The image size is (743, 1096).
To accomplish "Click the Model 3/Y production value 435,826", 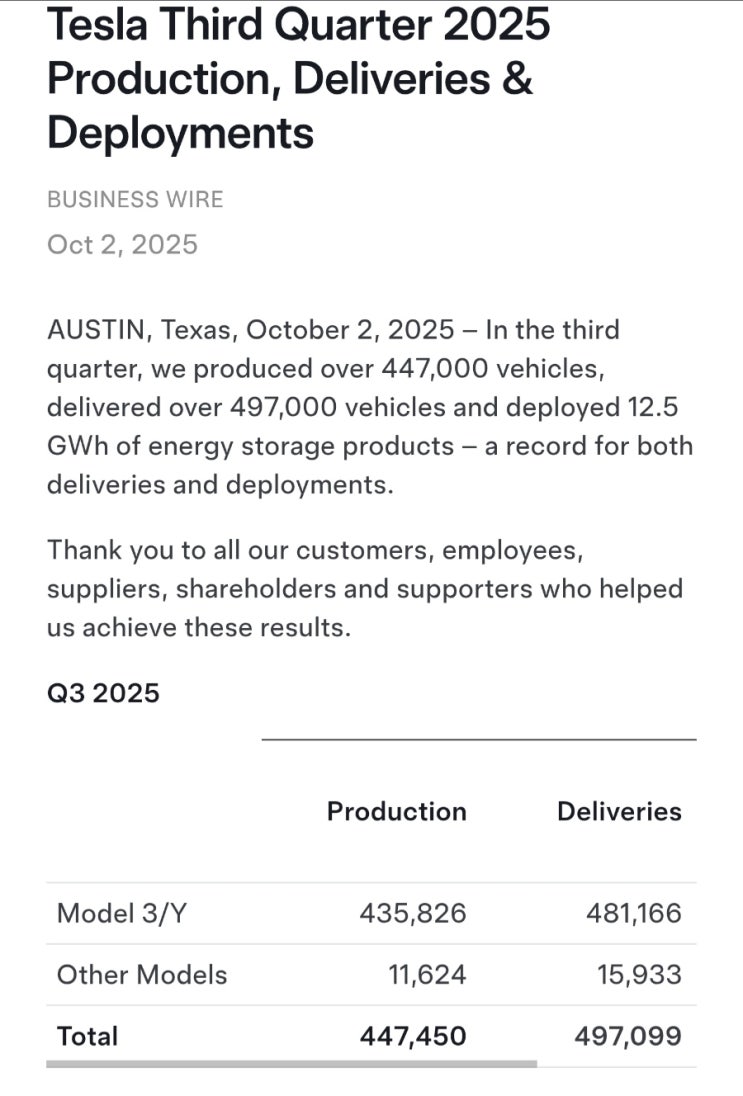I will click(413, 913).
